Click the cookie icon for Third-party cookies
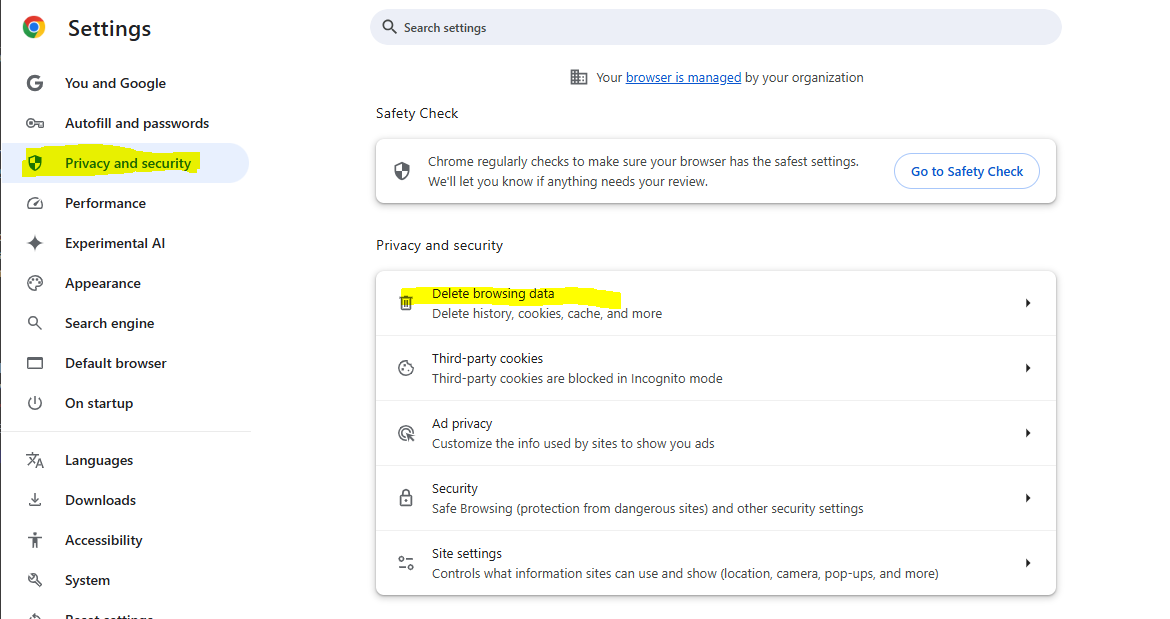Image resolution: width=1170 pixels, height=619 pixels. coord(406,368)
